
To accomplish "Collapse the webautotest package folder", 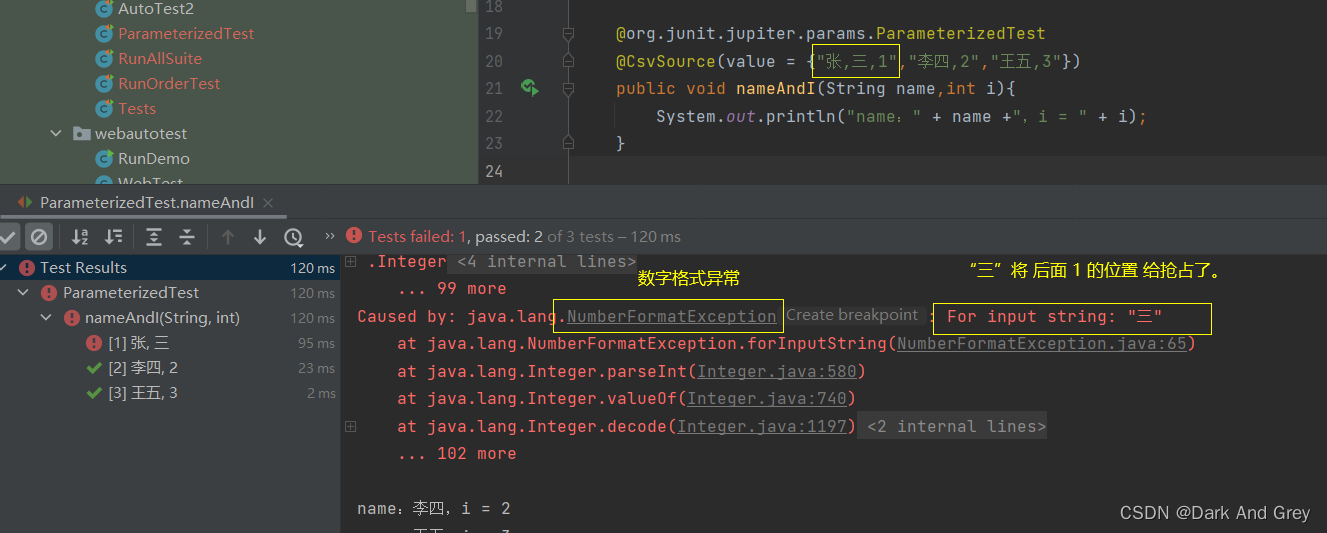I will [x=56, y=133].
